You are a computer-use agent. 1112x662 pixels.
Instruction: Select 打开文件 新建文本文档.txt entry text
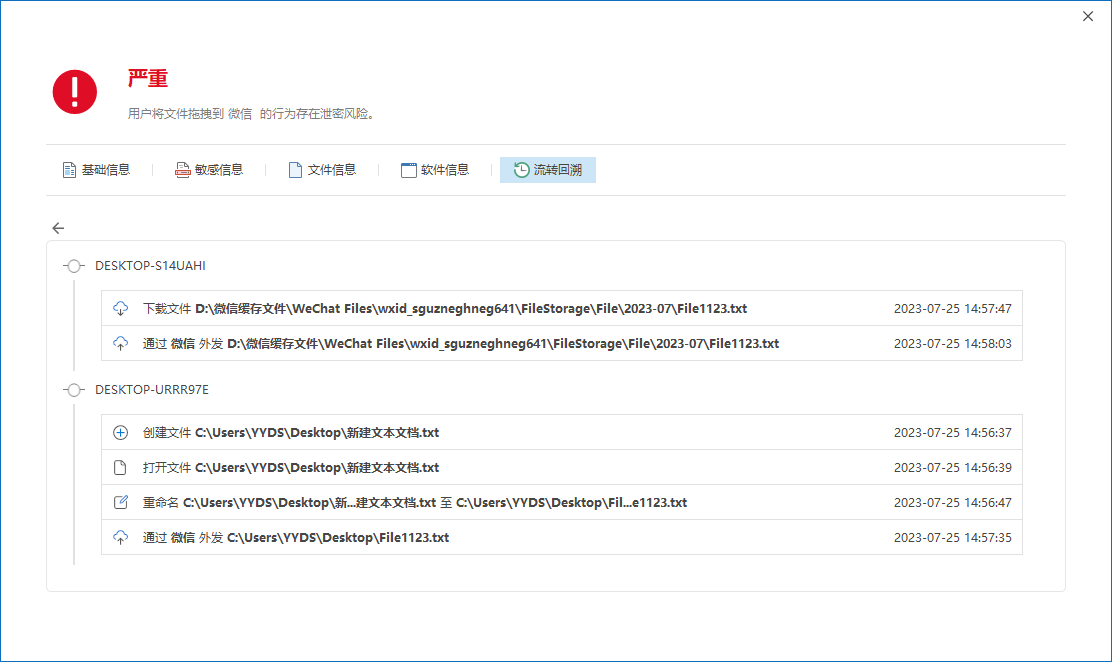(291, 468)
